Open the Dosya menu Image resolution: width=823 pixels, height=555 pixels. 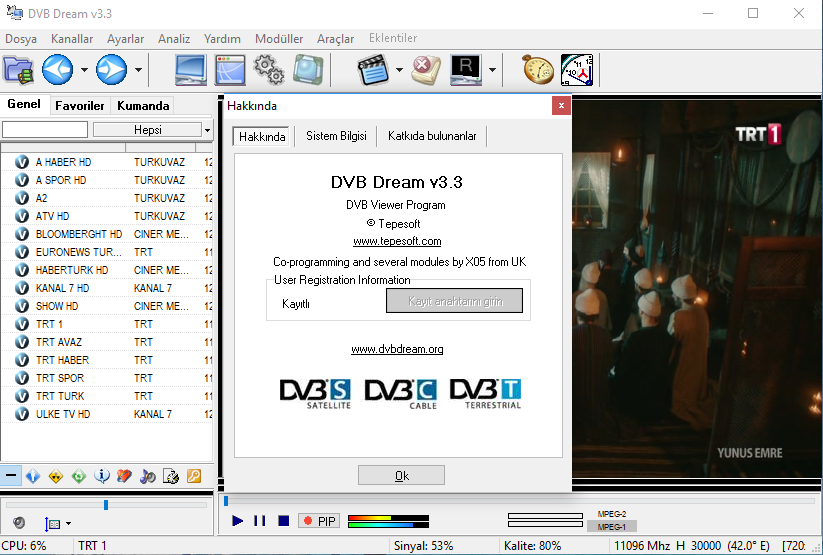coord(21,39)
